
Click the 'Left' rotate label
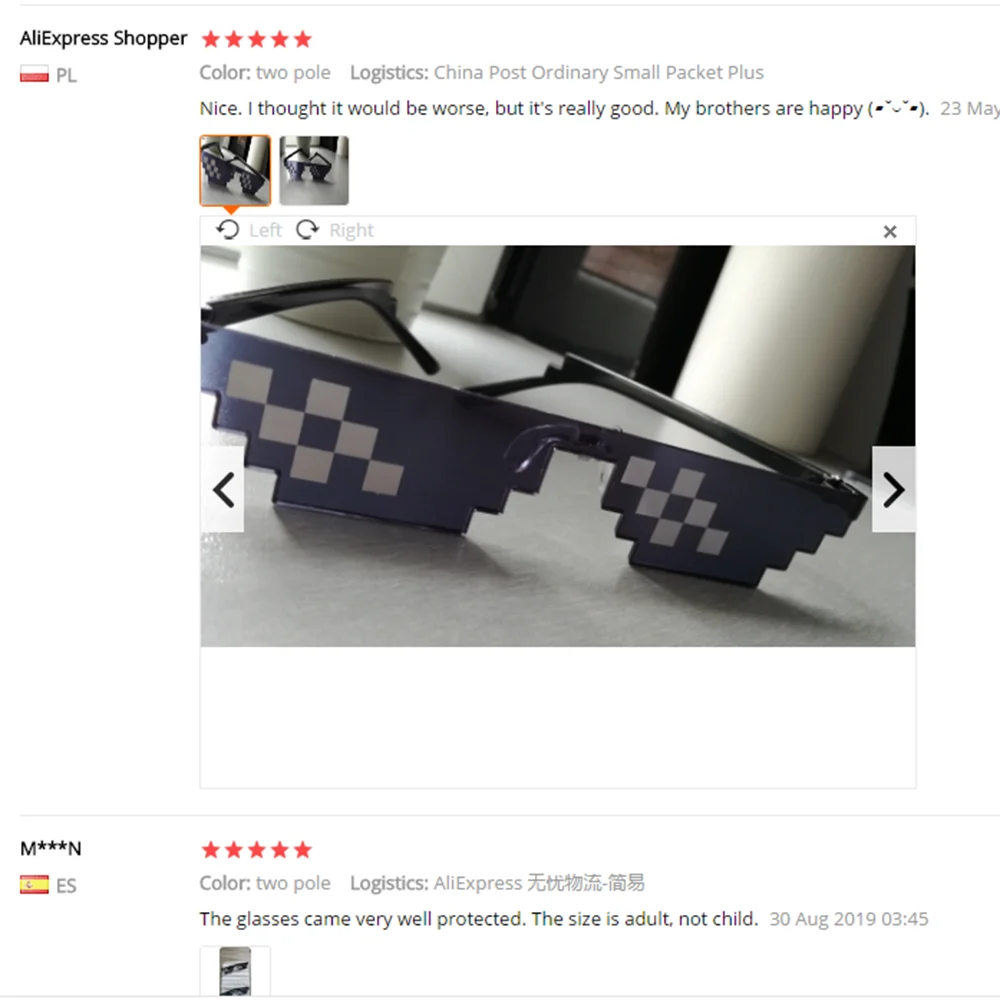point(265,230)
